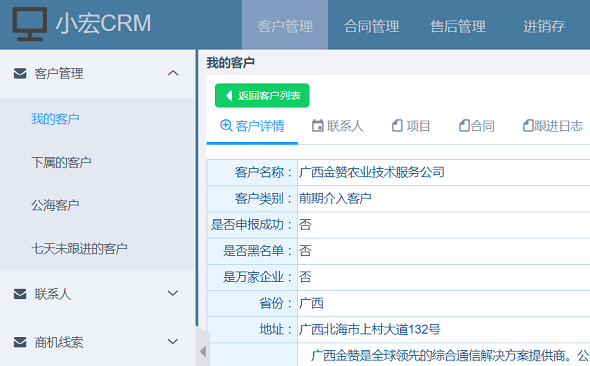Click the 是万家企业 field label
This screenshot has height=366, width=590.
[258, 277]
